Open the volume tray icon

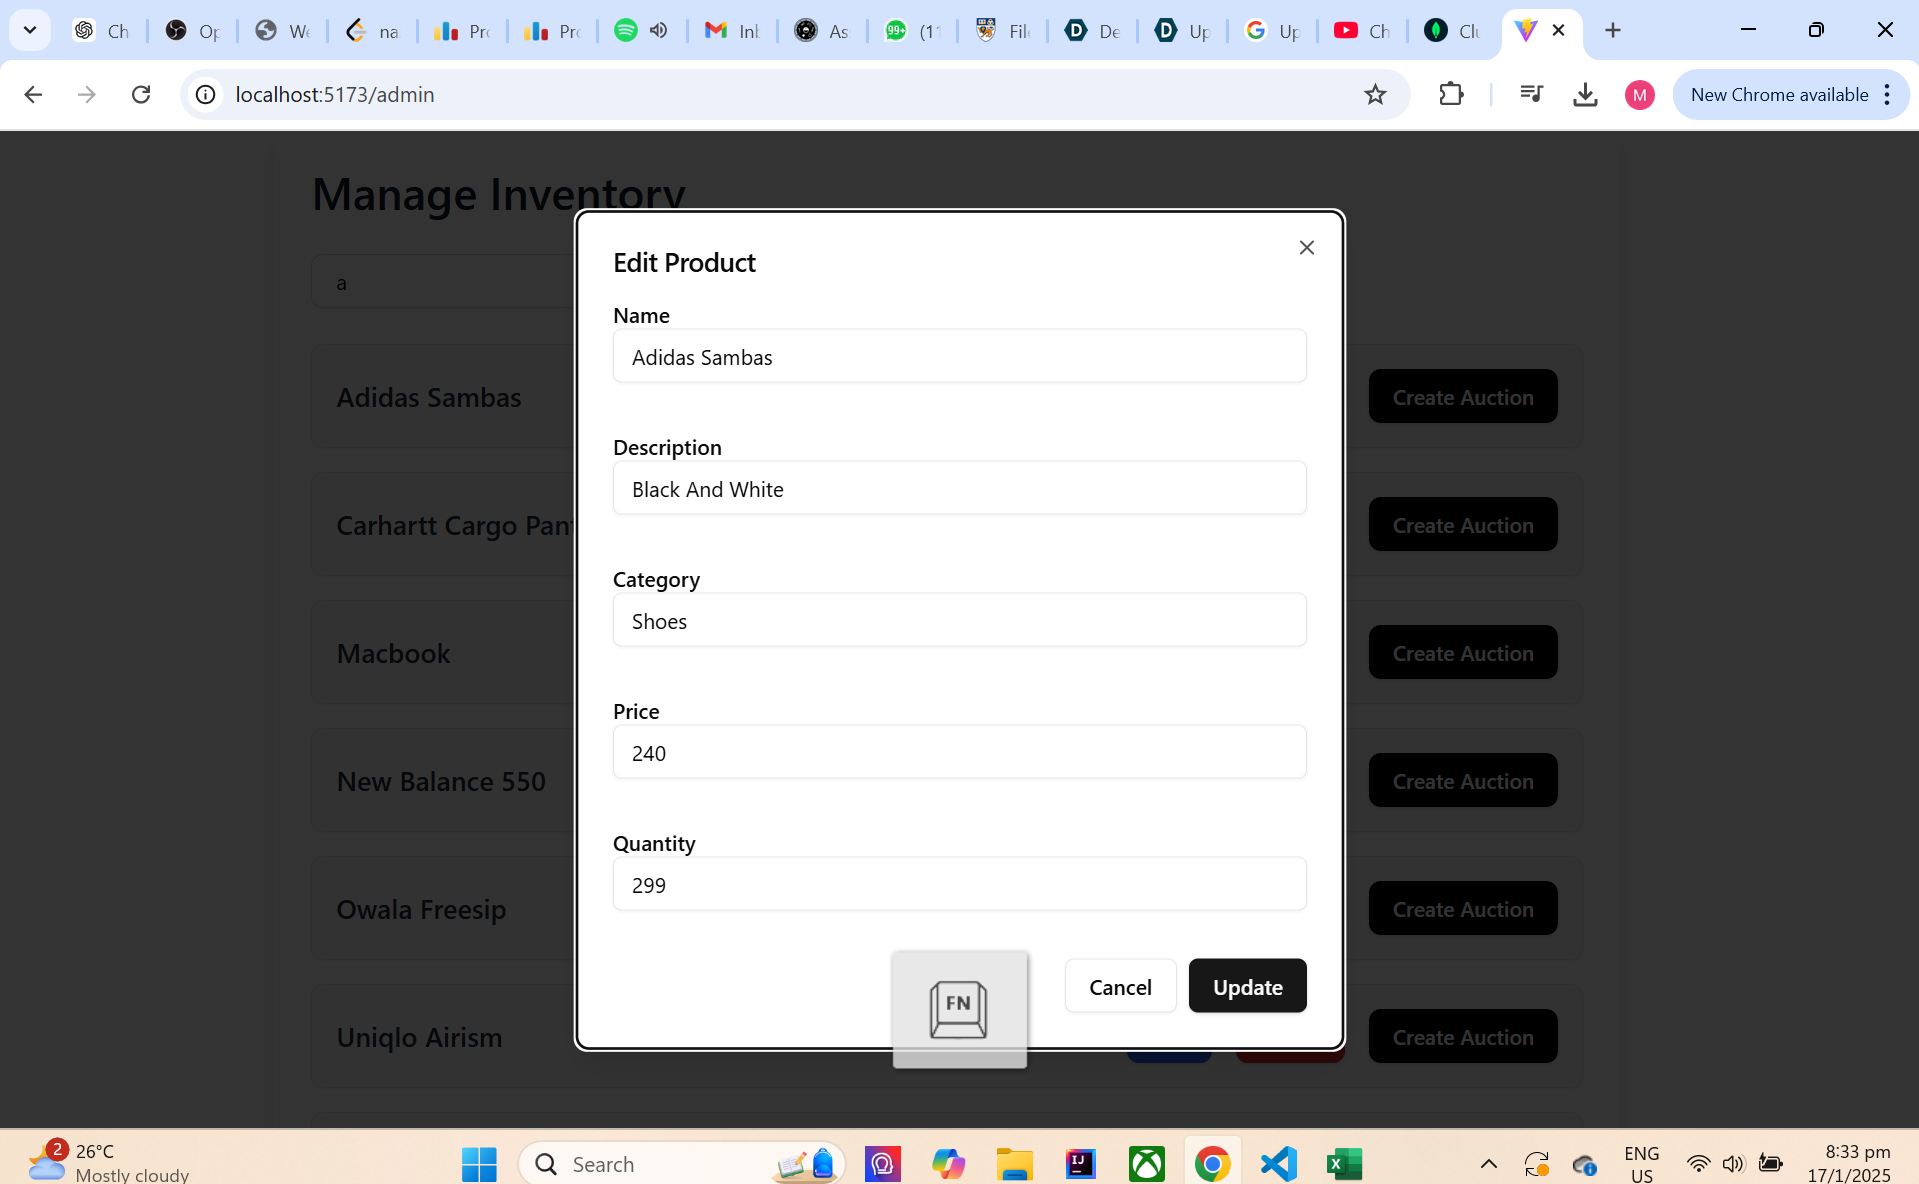pyautogui.click(x=1733, y=1163)
